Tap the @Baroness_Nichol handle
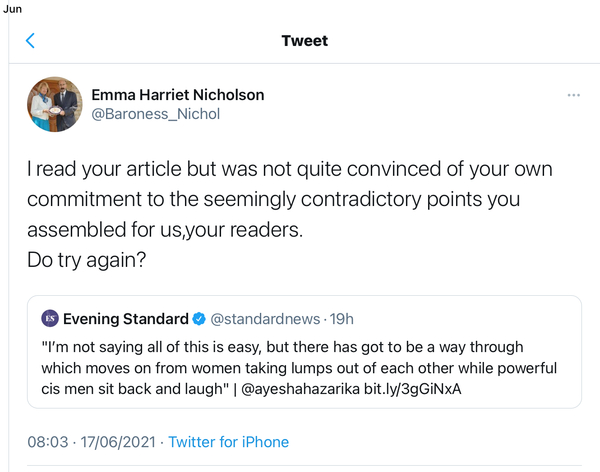Image resolution: width=600 pixels, height=472 pixels. (155, 114)
